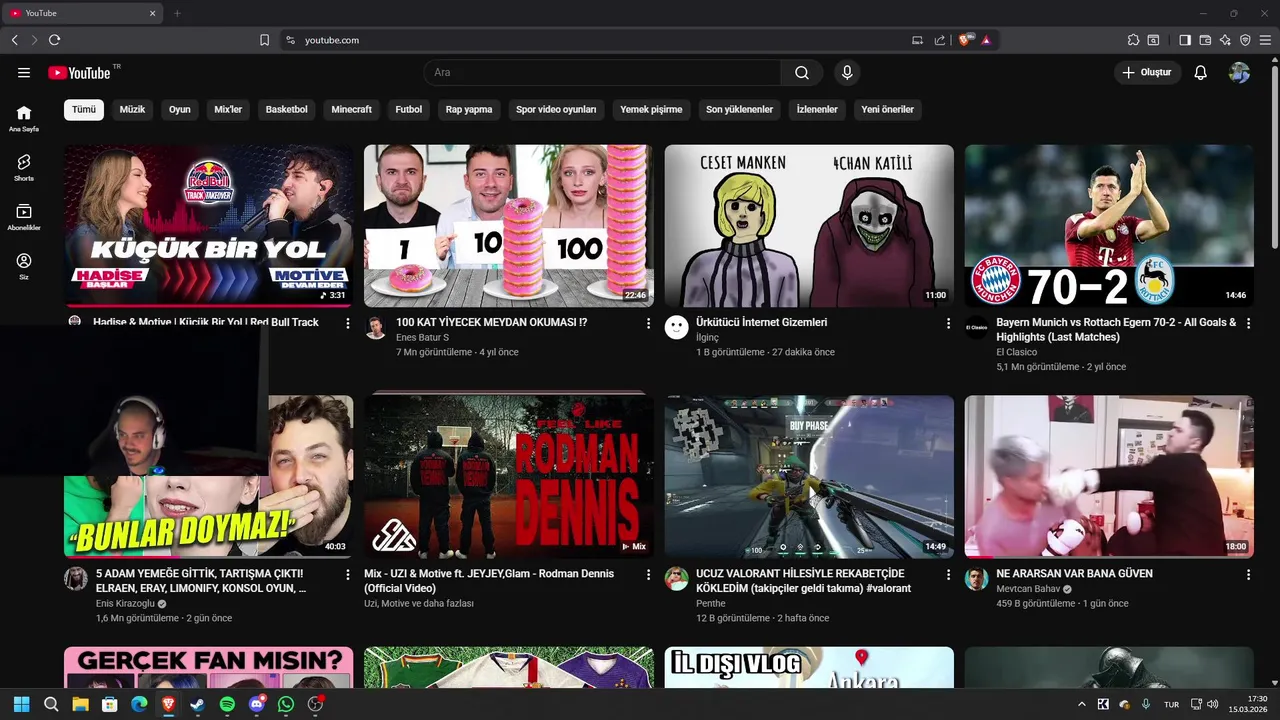Open browser extensions puzzle icon
Image resolution: width=1280 pixels, height=720 pixels.
click(1133, 40)
